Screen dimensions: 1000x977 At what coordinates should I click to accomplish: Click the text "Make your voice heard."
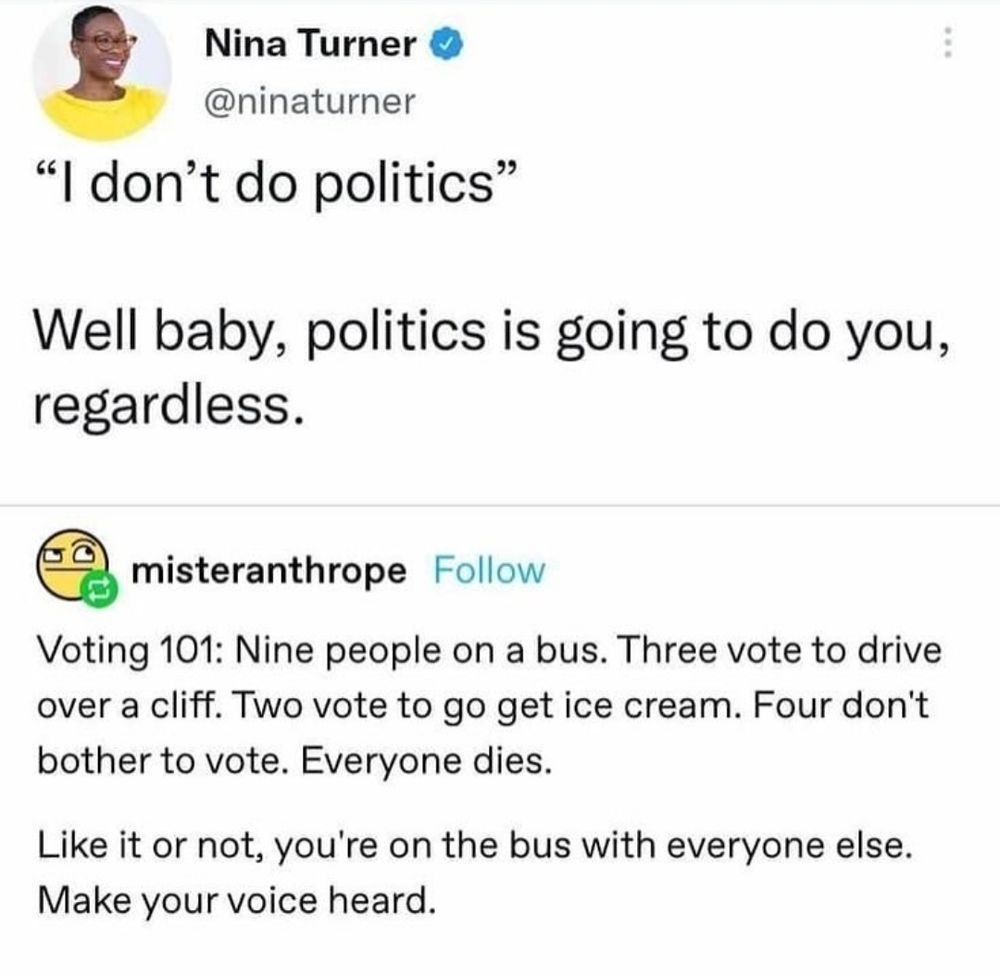point(237,901)
